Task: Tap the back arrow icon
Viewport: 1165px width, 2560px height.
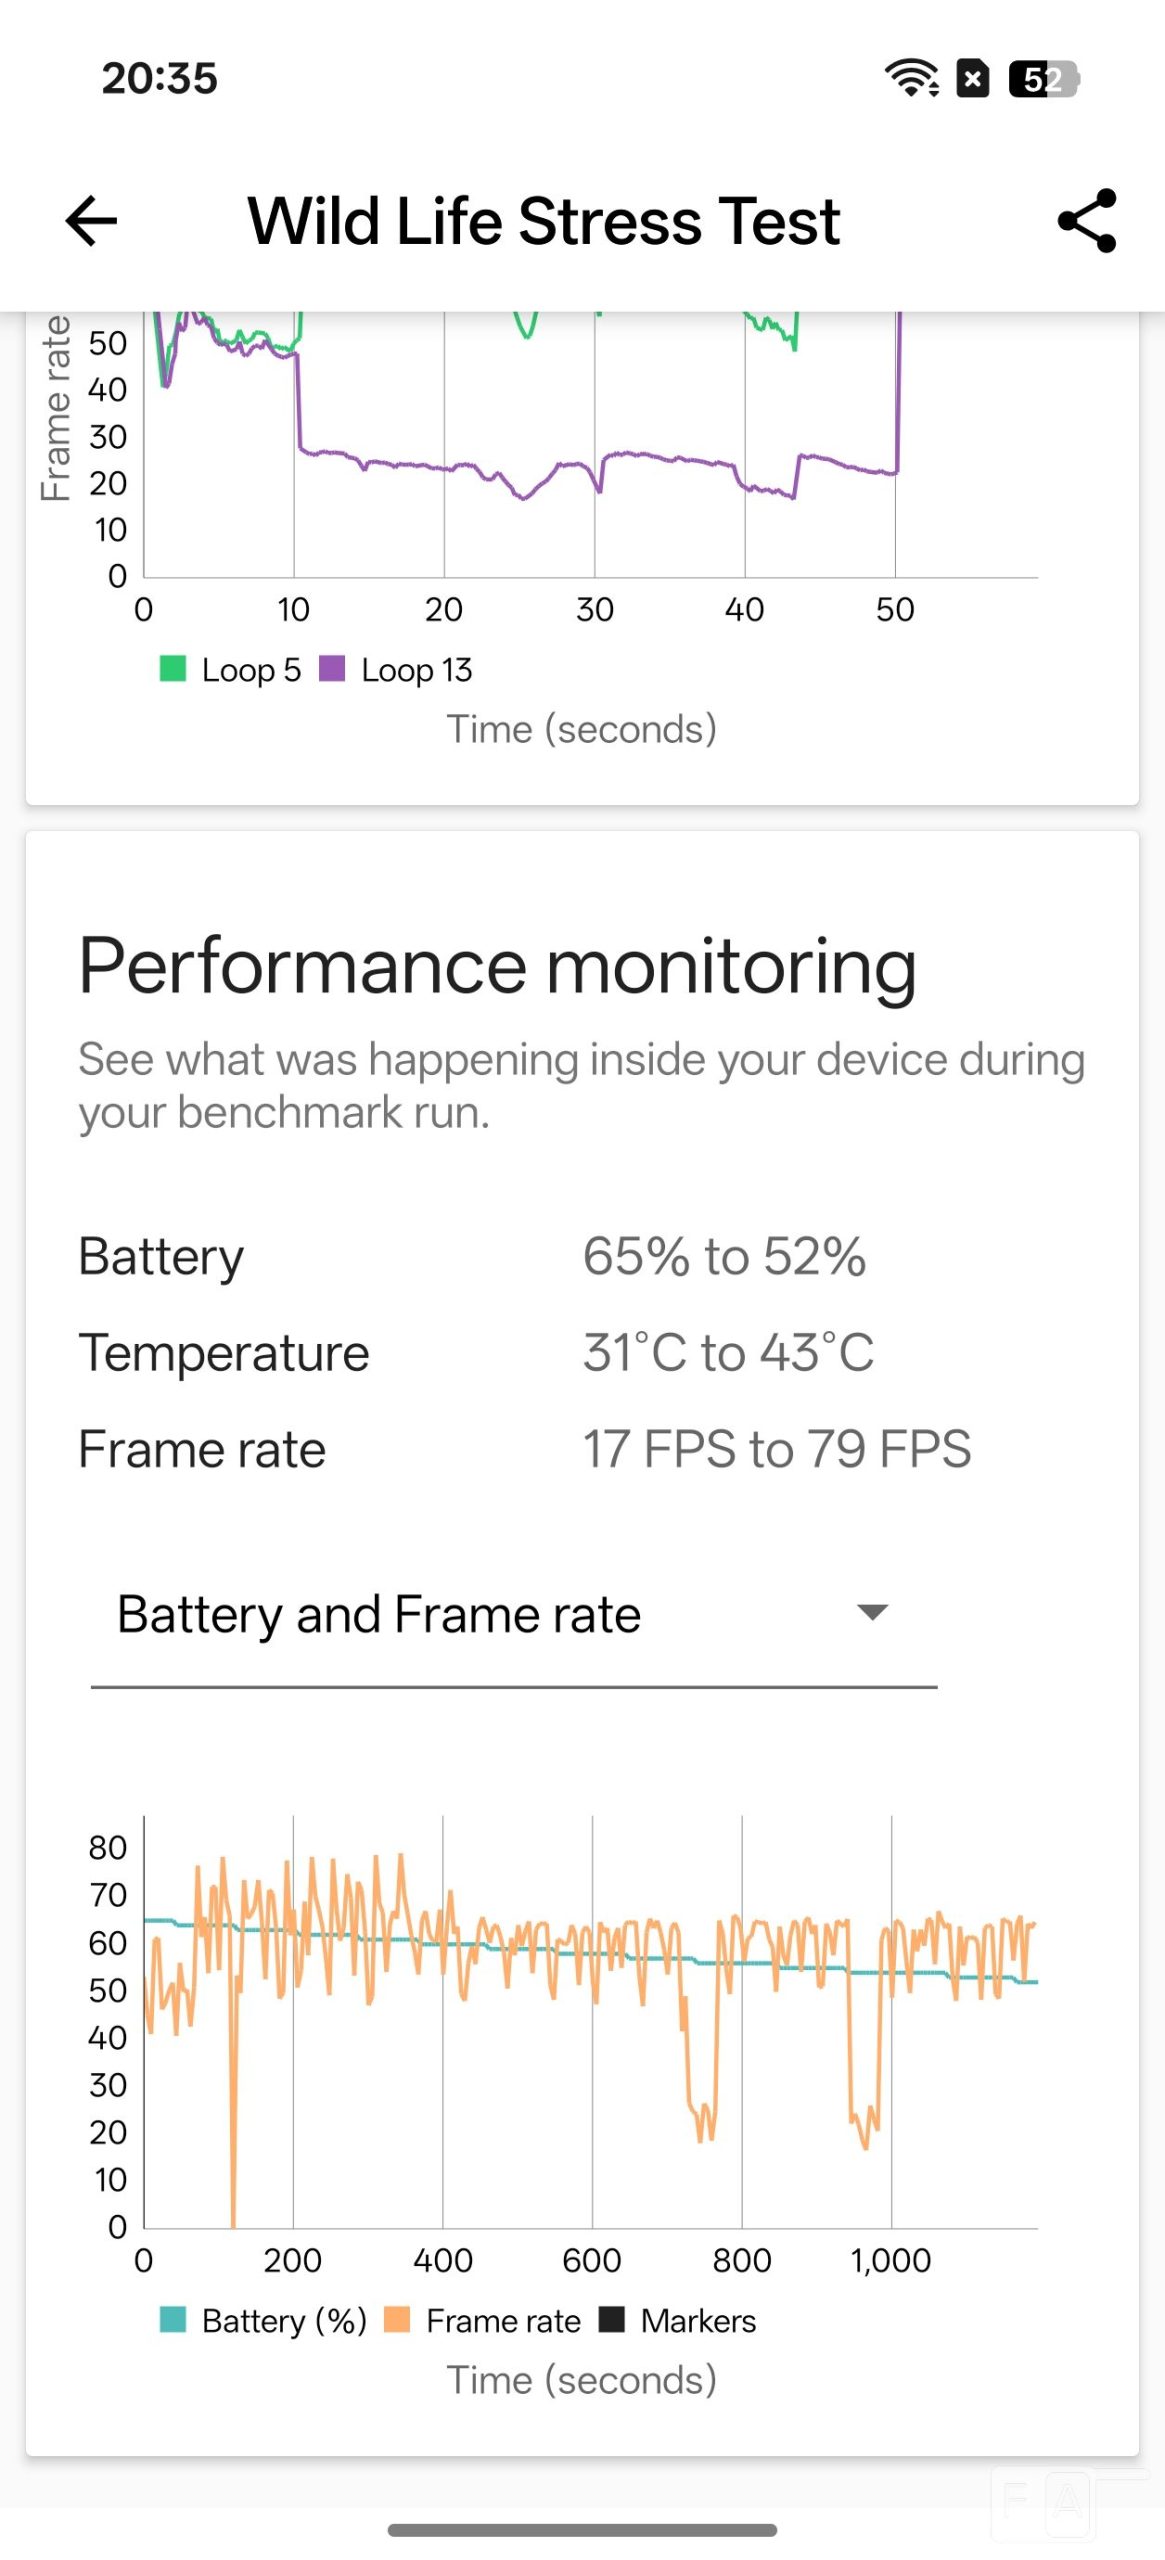Action: click(91, 220)
